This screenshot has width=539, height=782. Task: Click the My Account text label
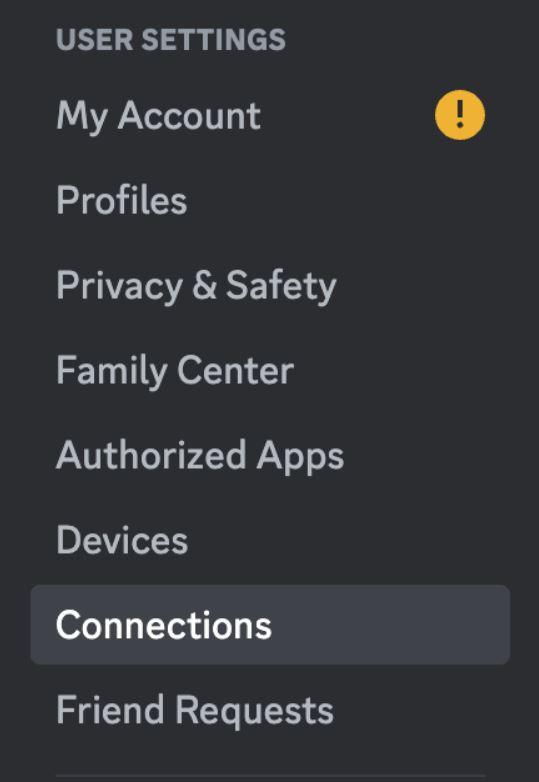(159, 117)
